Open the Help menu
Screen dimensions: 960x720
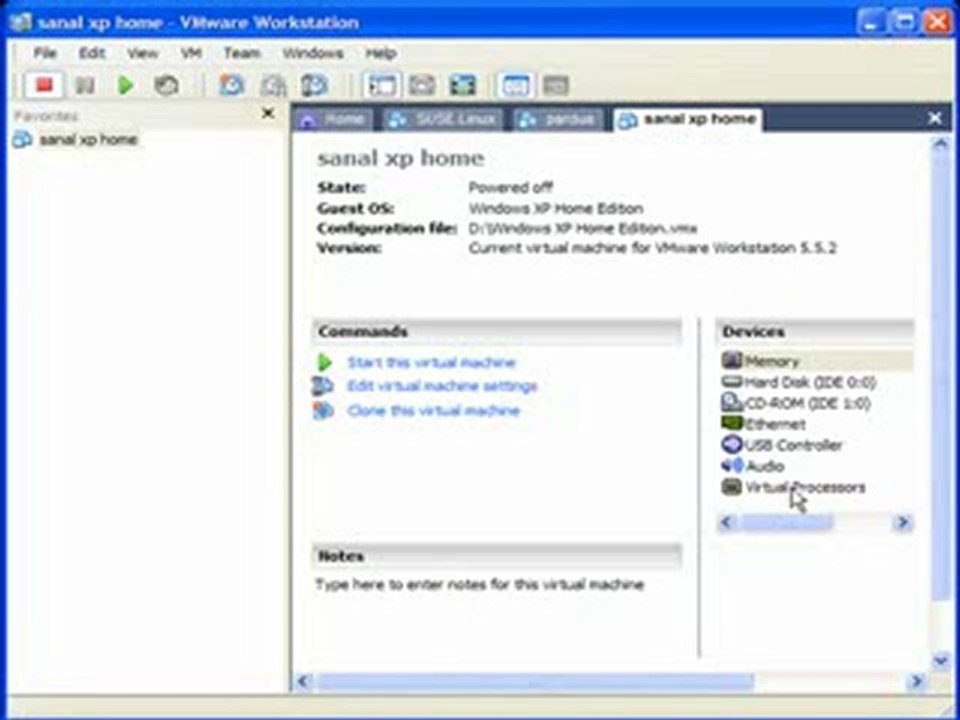point(381,53)
